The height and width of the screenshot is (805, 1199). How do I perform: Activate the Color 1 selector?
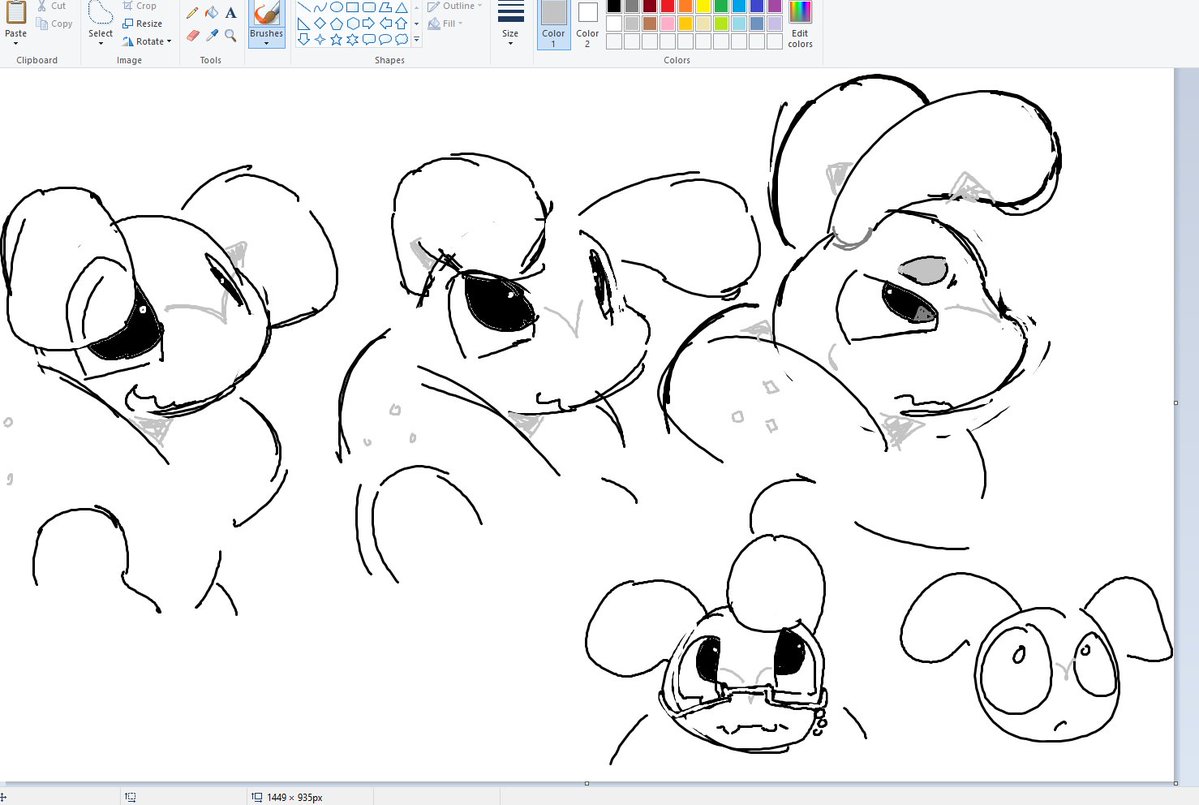click(554, 24)
